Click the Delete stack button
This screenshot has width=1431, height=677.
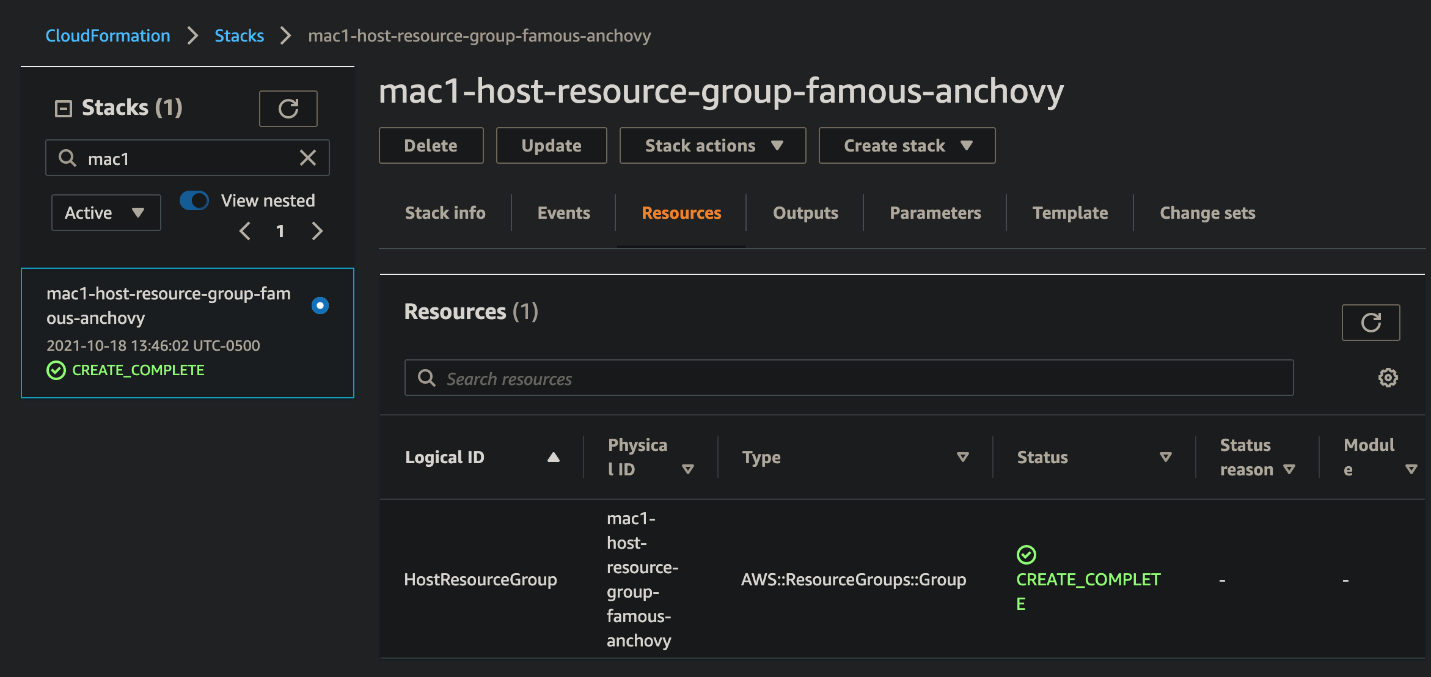pyautogui.click(x=431, y=145)
